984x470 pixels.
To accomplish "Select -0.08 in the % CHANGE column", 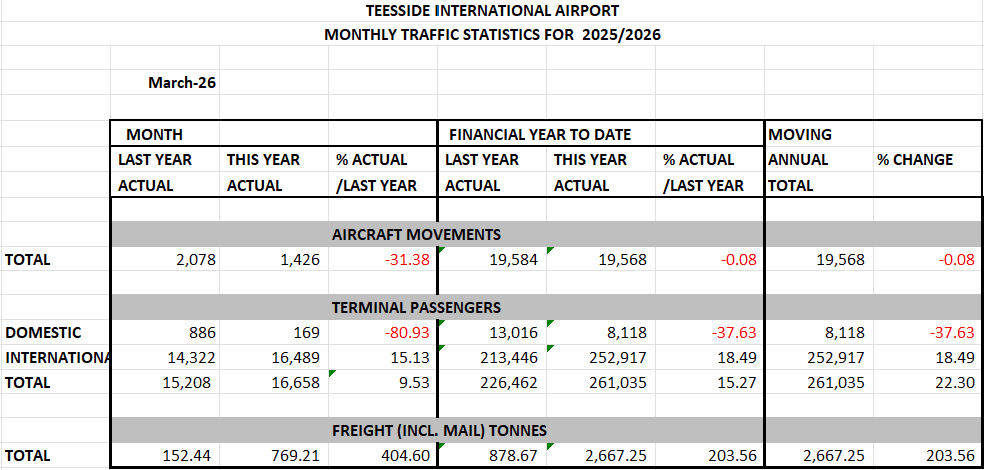I will click(x=928, y=260).
